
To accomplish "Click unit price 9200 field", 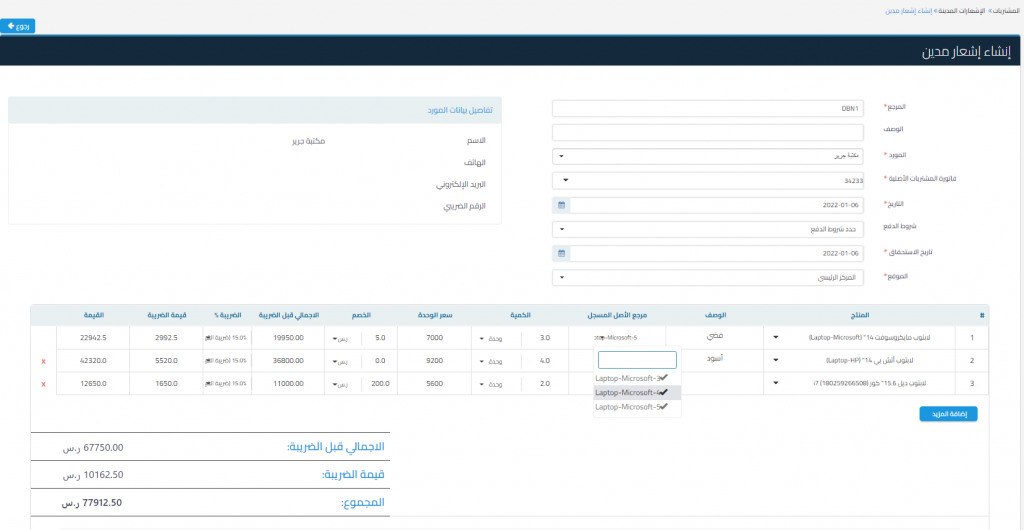I will click(434, 360).
